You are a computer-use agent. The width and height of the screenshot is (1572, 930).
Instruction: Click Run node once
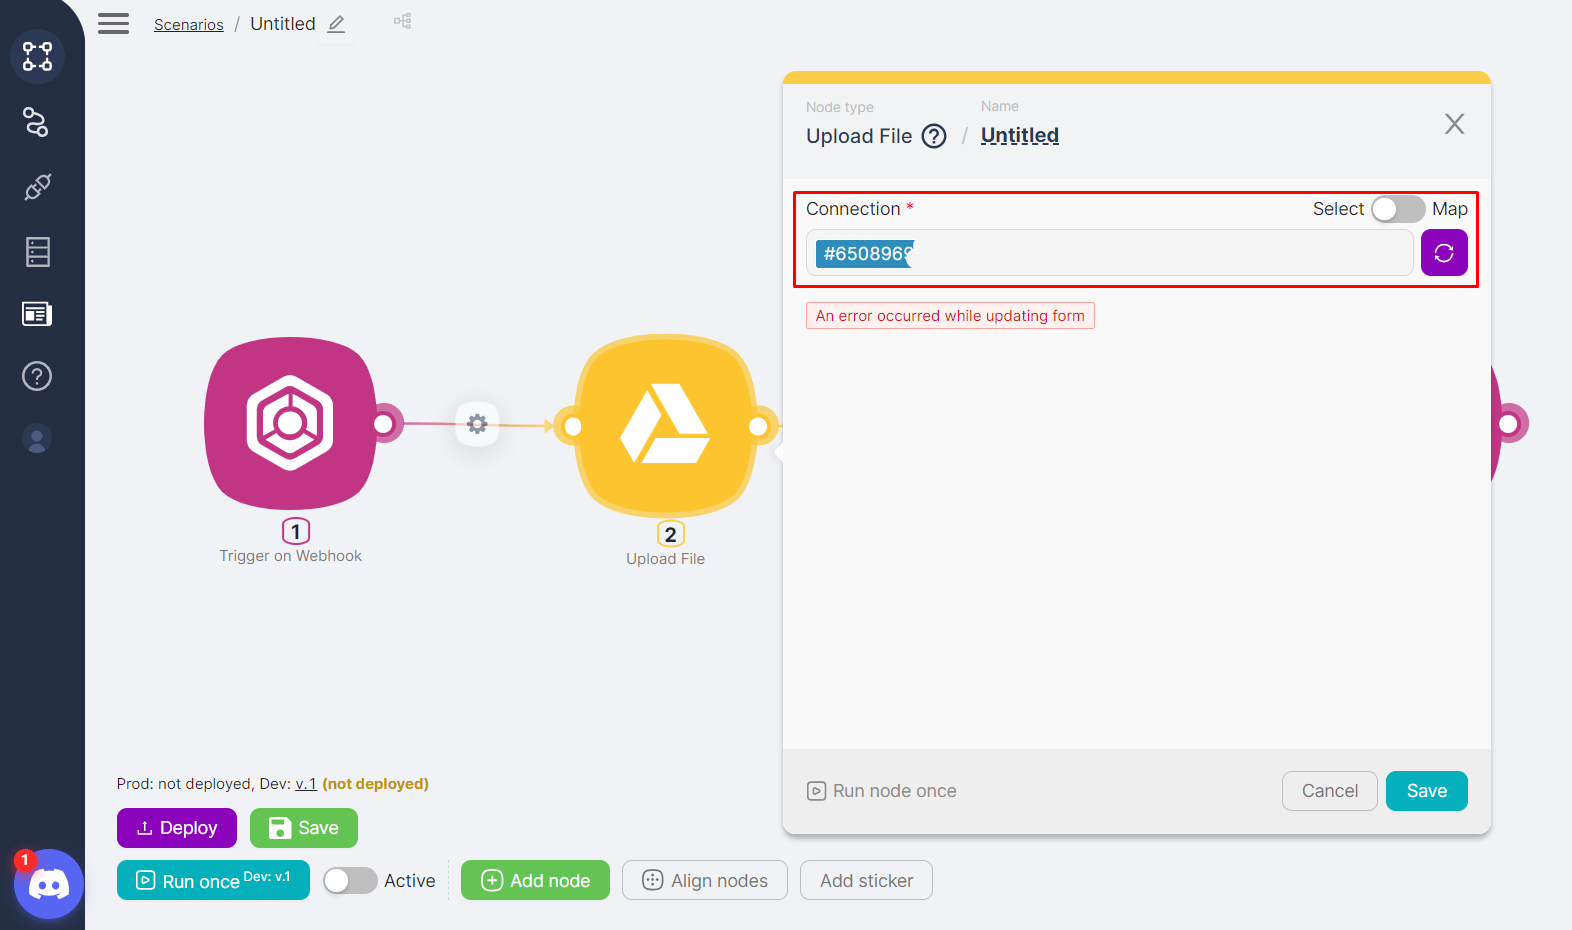[x=882, y=791]
